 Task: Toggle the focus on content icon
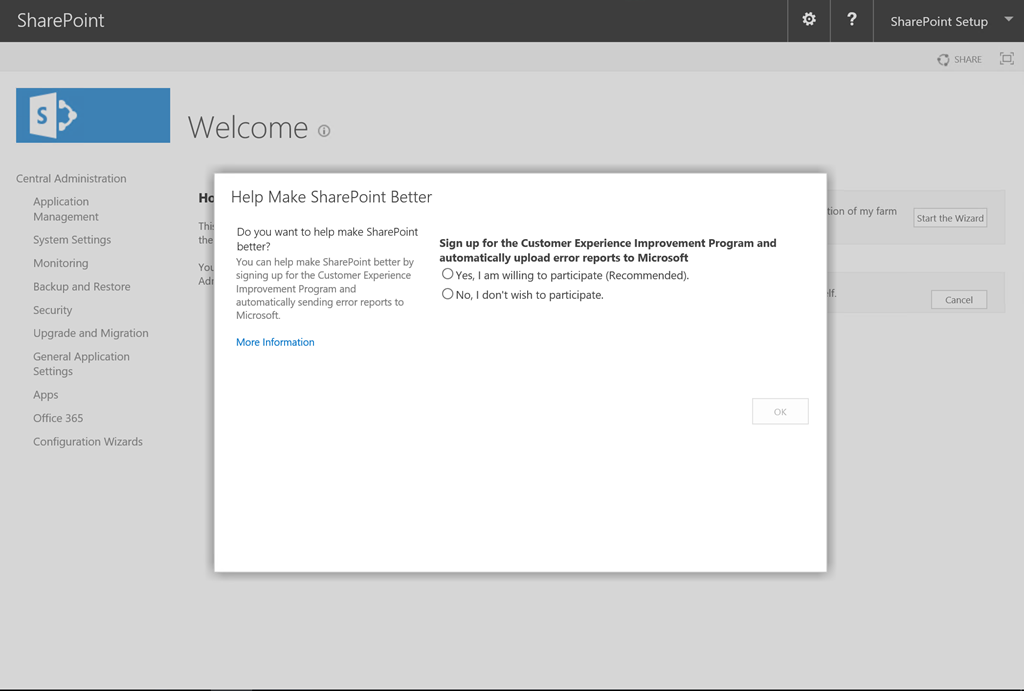coord(1006,59)
